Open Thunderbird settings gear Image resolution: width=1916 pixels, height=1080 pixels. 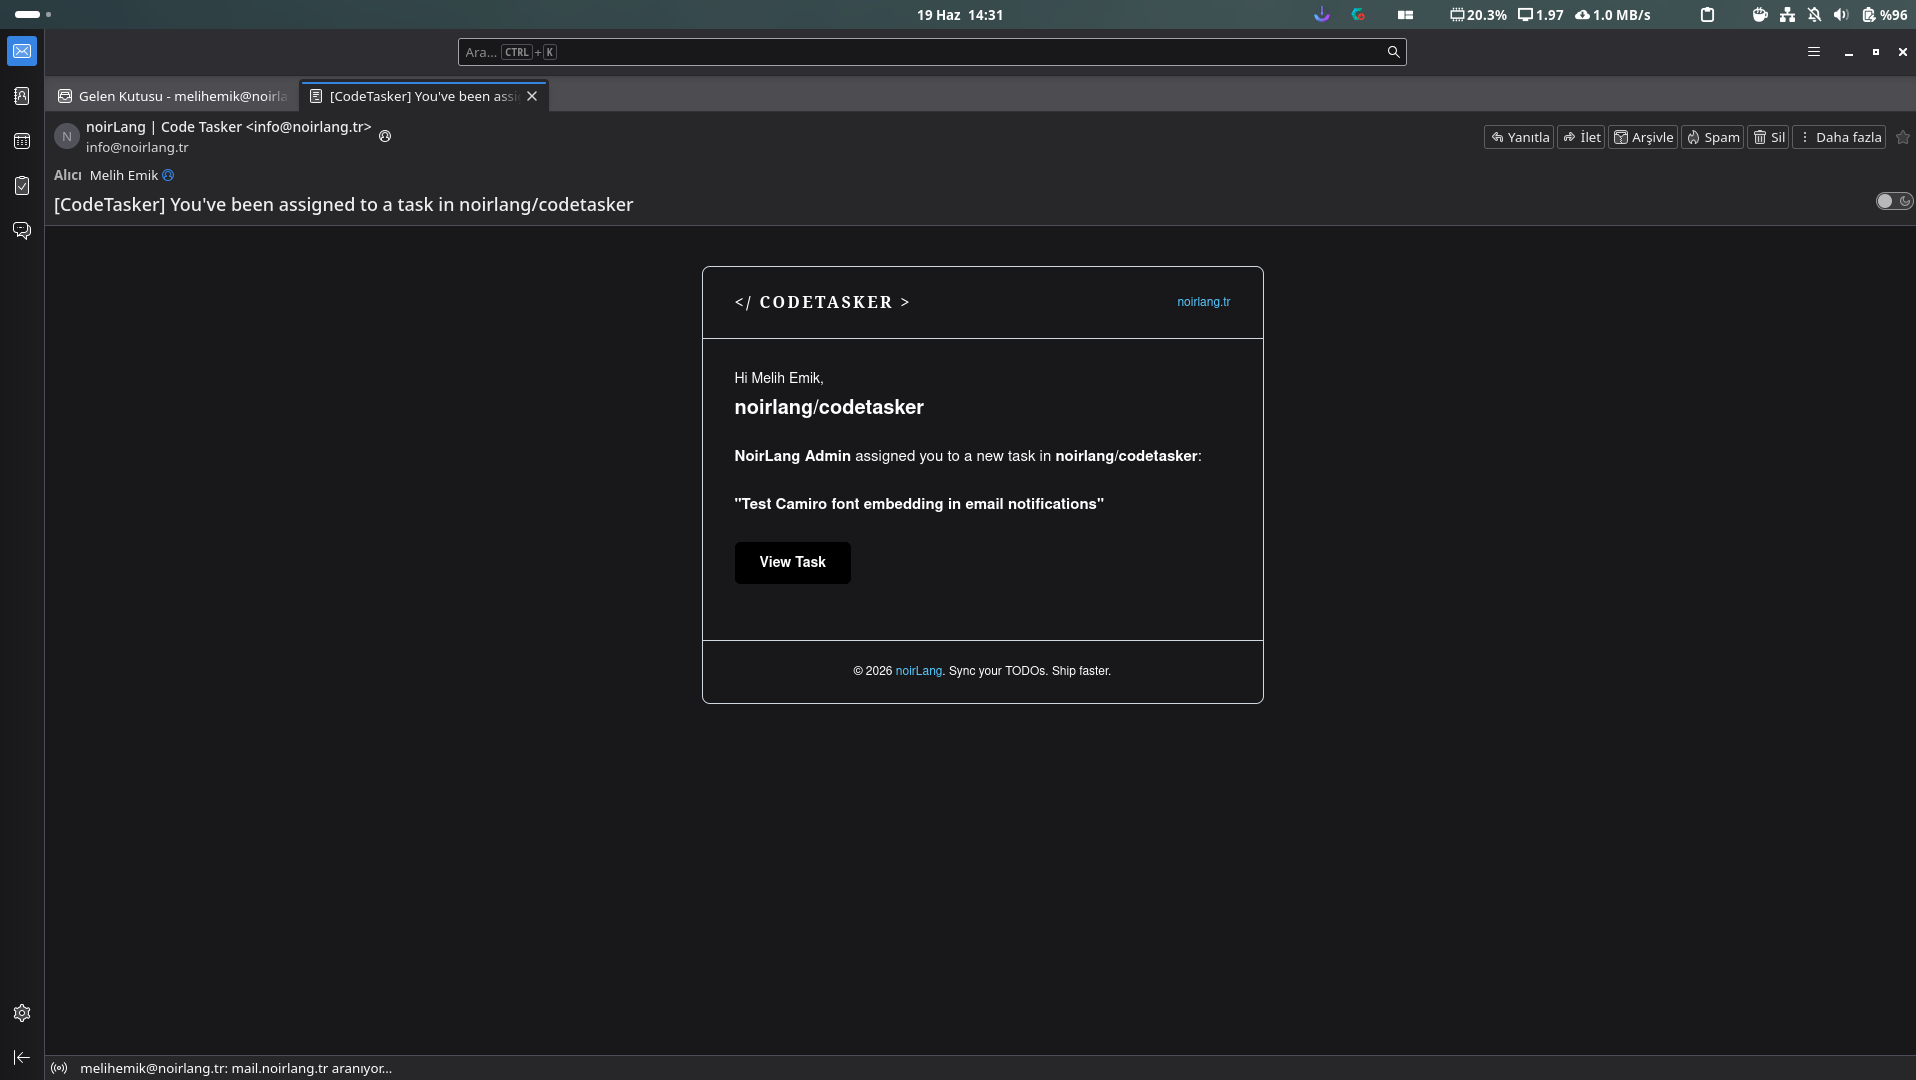pos(22,1013)
